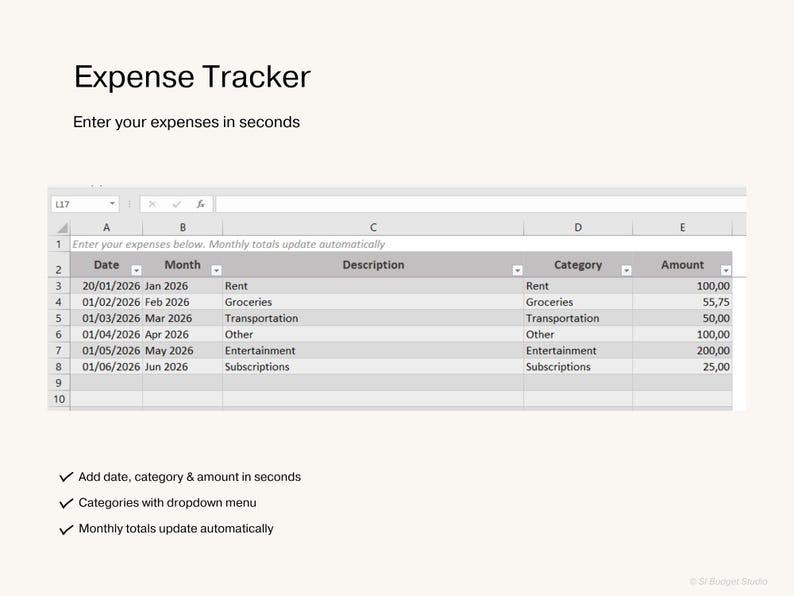Image resolution: width=794 pixels, height=596 pixels.
Task: Select the Apr 2026 month cell
Action: (182, 334)
